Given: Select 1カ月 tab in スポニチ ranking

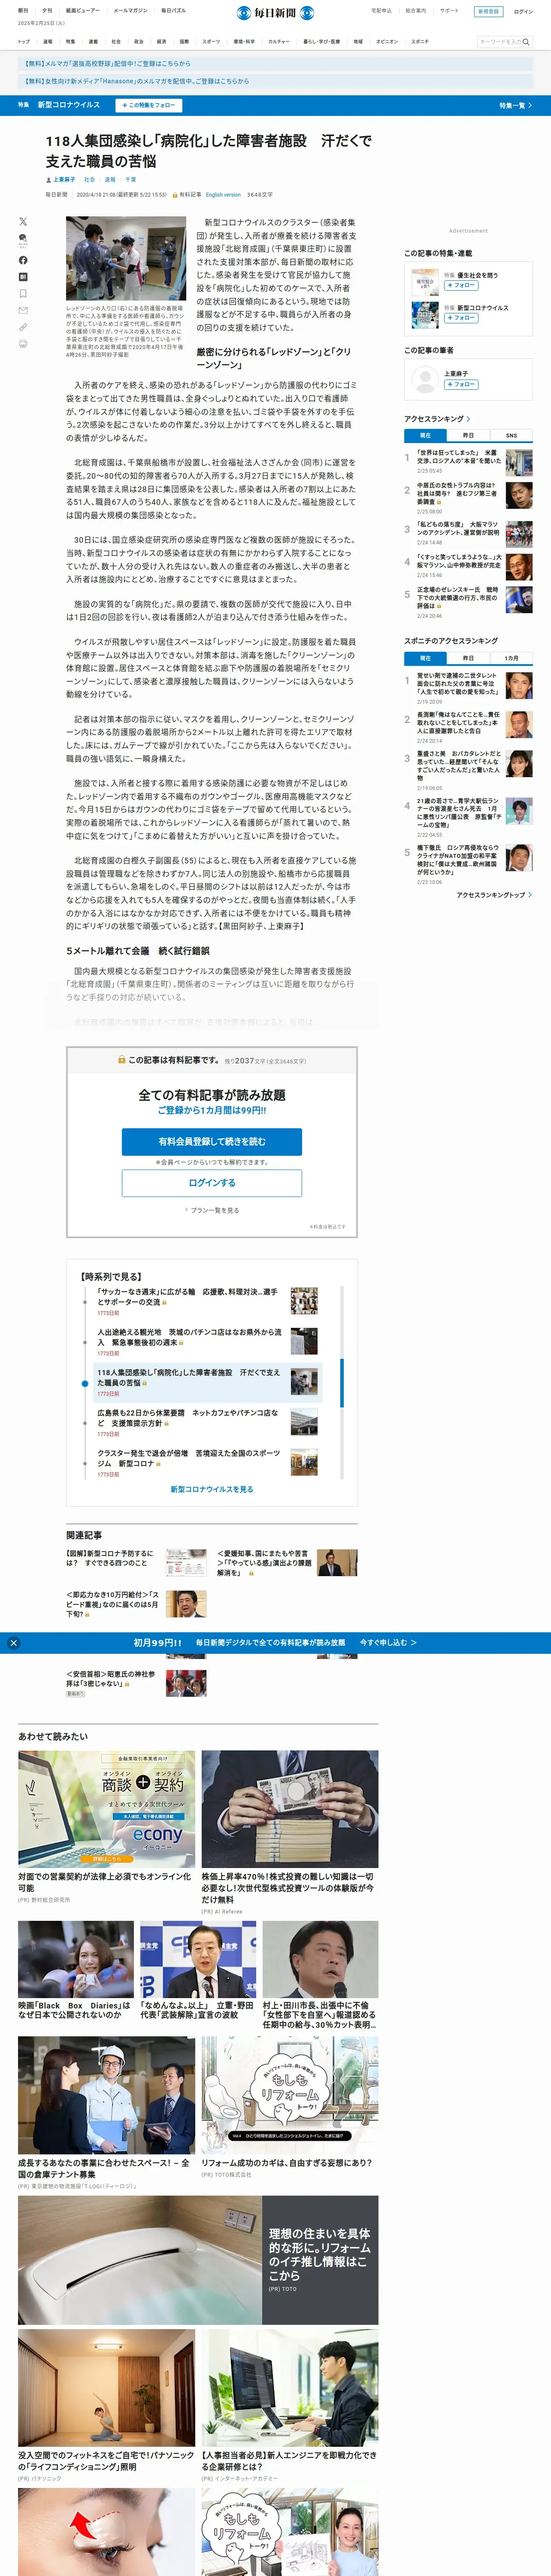Looking at the screenshot, I should [511, 658].
